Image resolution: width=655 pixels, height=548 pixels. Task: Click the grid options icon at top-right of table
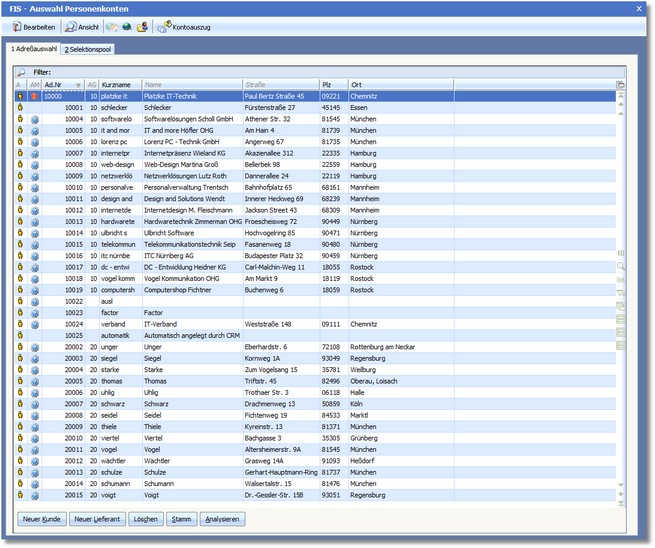[x=621, y=85]
